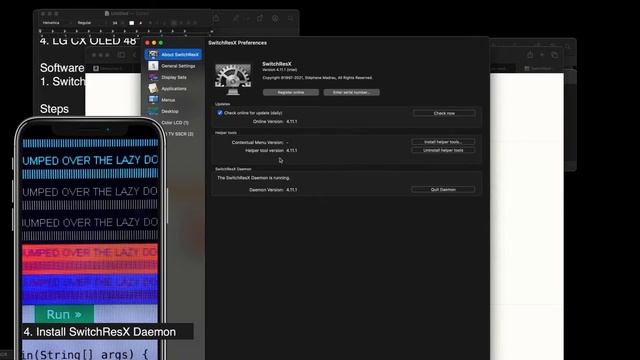Open the Display Sets sidebar icon
The width and height of the screenshot is (640, 360).
point(153,77)
